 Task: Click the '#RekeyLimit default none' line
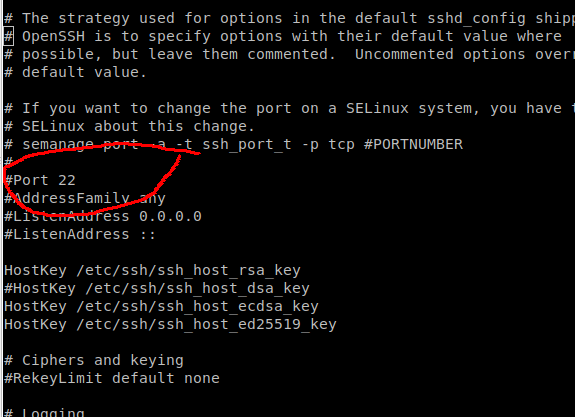click(112, 378)
